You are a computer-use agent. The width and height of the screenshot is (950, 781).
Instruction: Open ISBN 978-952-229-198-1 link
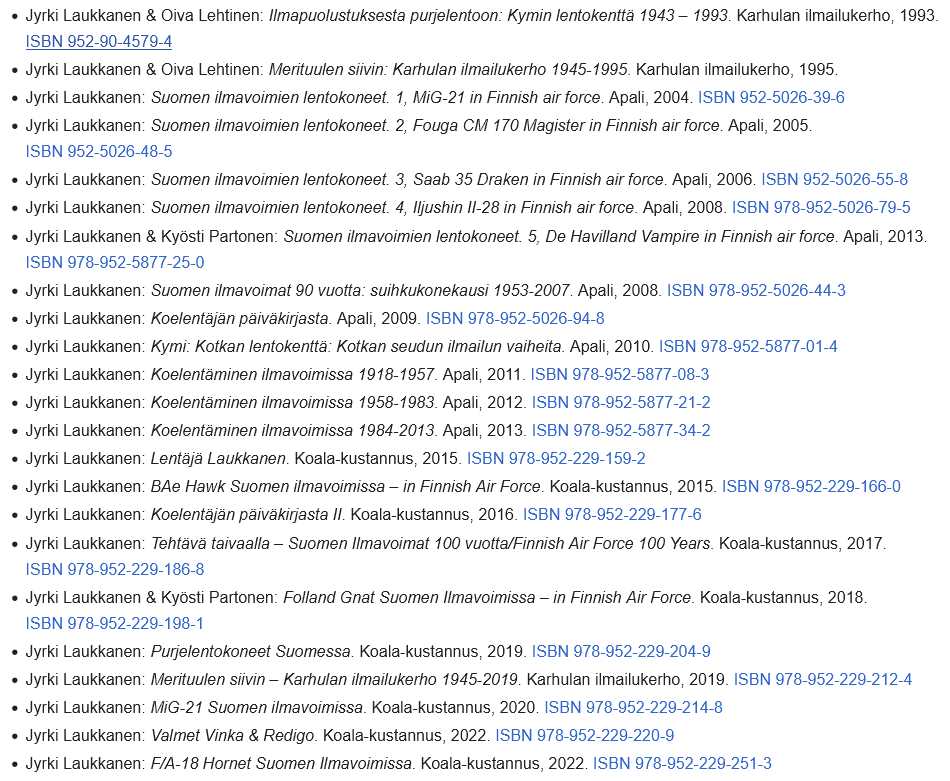[115, 623]
